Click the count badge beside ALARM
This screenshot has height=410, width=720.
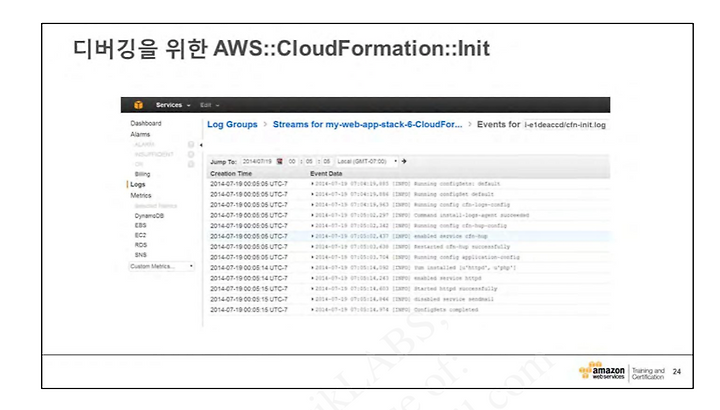191,145
